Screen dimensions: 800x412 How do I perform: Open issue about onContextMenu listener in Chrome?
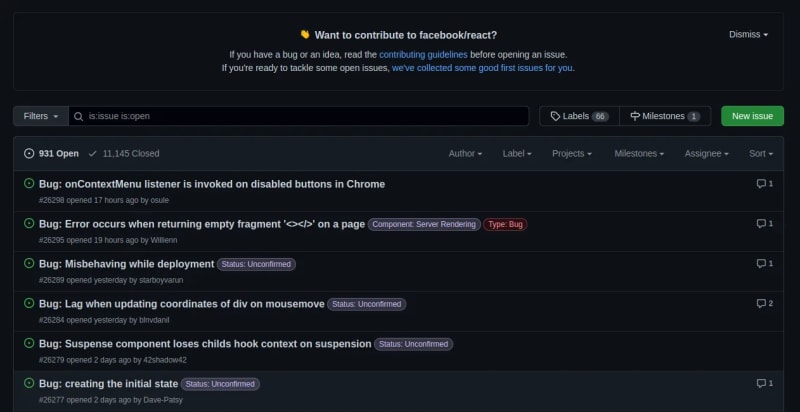click(212, 184)
